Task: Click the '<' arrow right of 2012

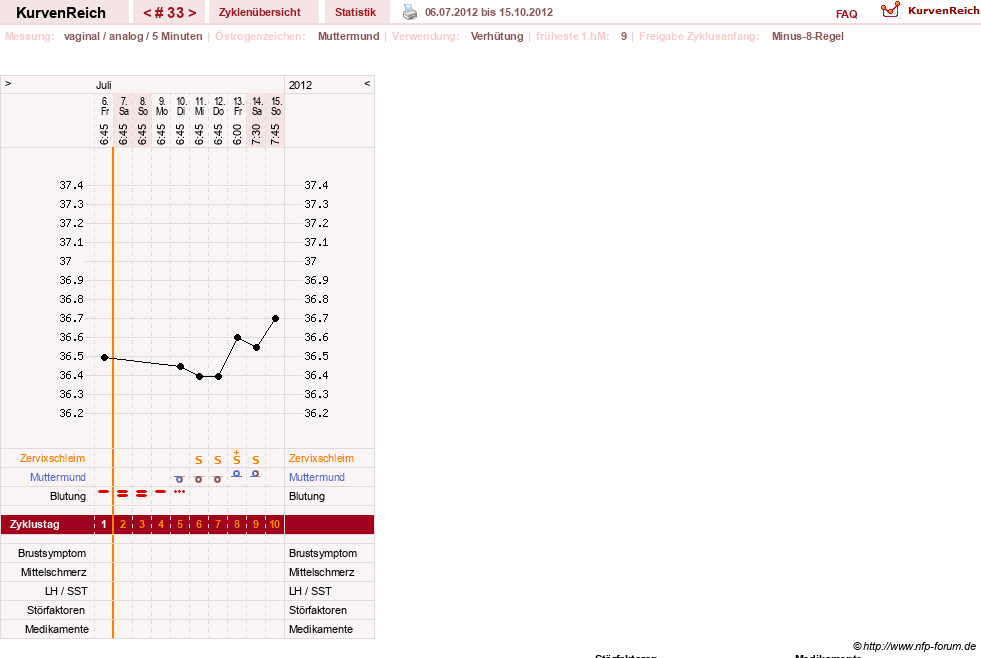Action: pyautogui.click(x=367, y=83)
